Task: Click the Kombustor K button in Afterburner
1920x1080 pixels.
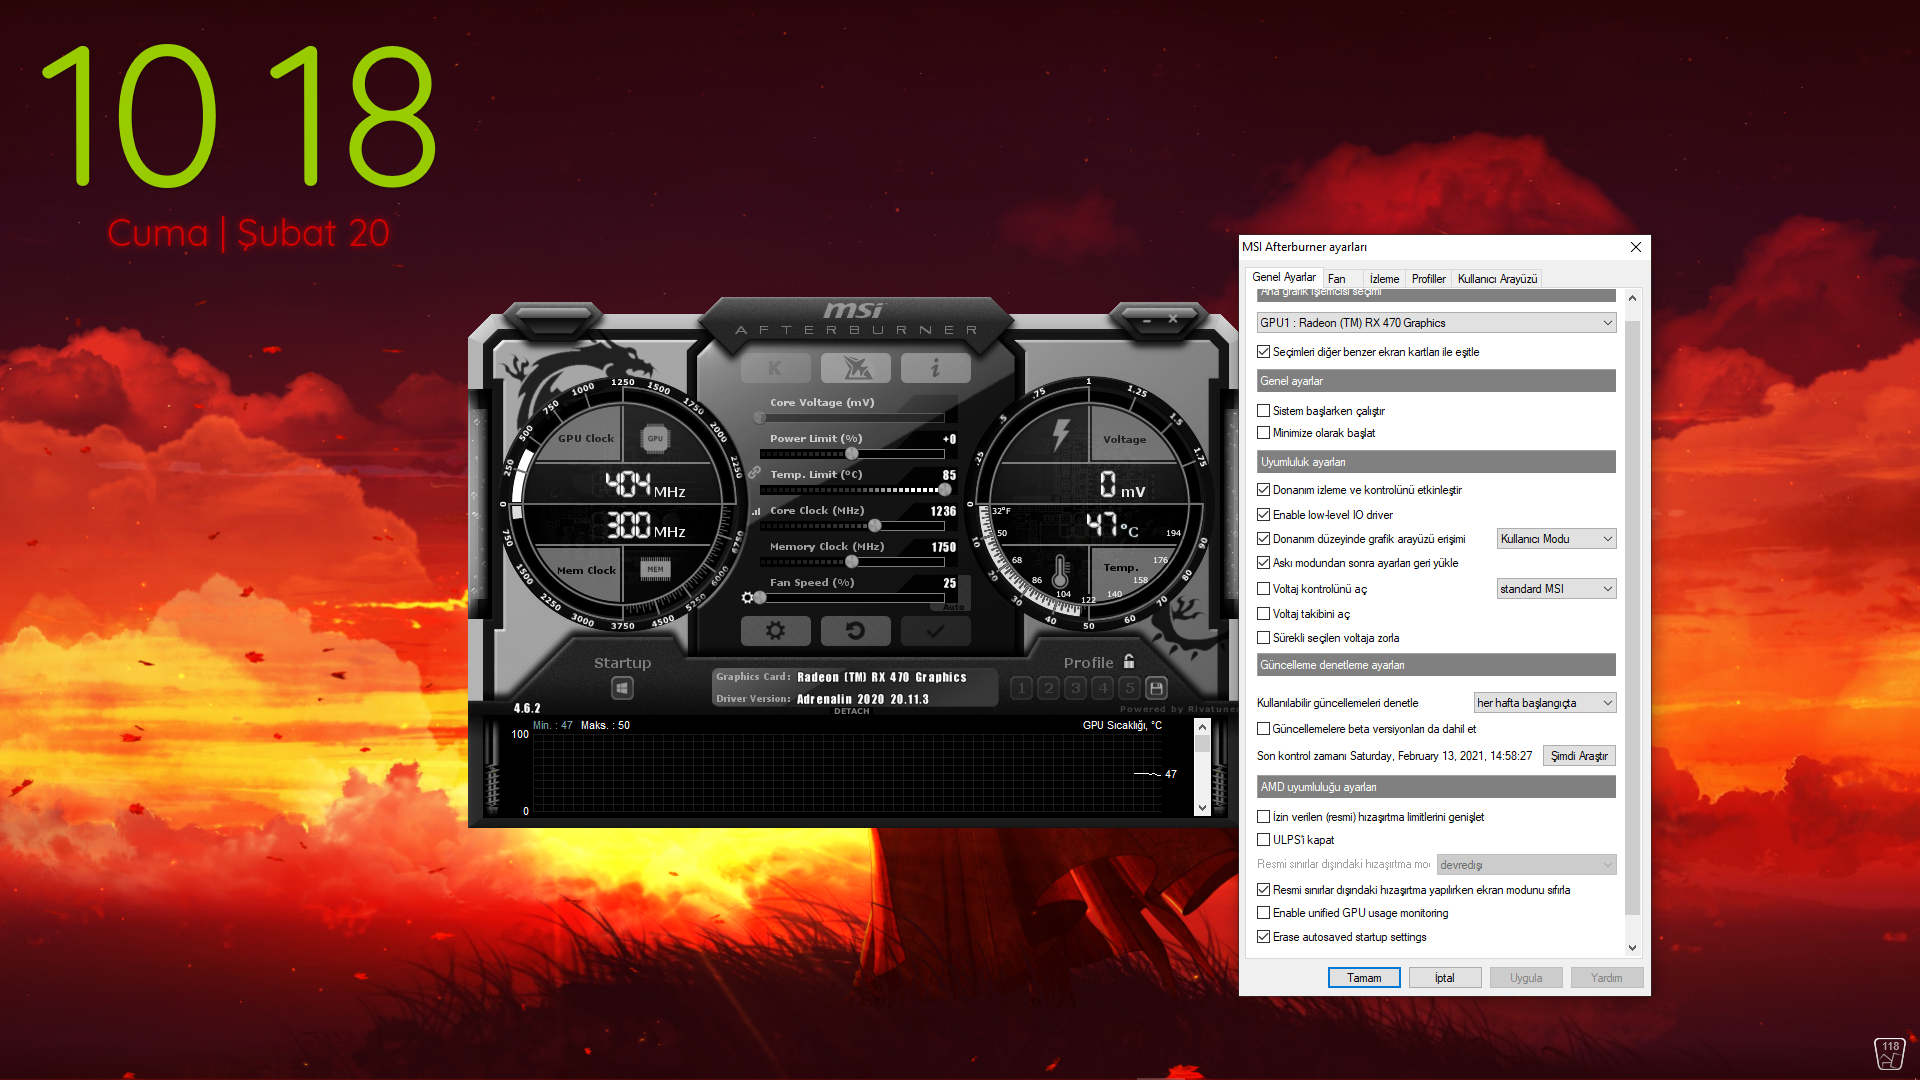Action: tap(775, 368)
